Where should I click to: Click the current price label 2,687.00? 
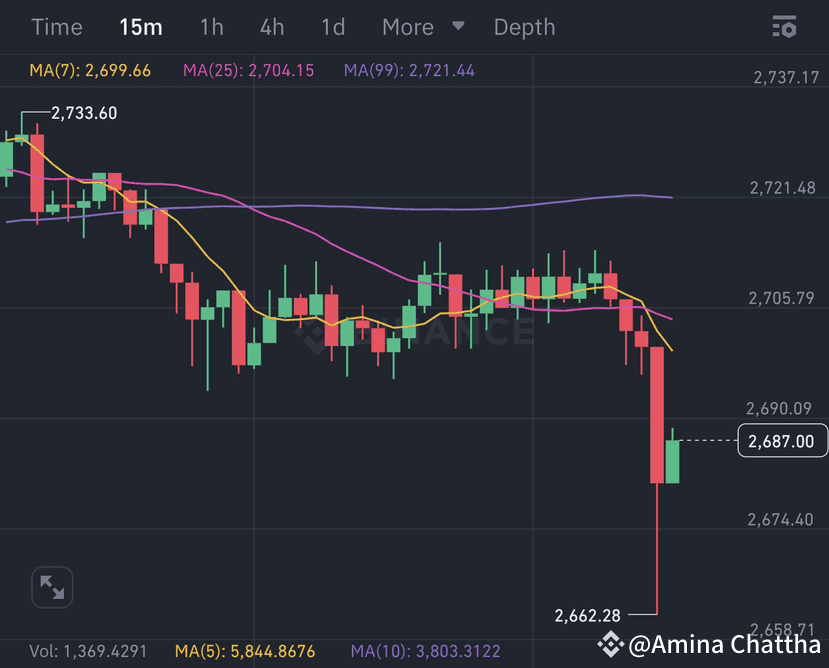[x=782, y=440]
